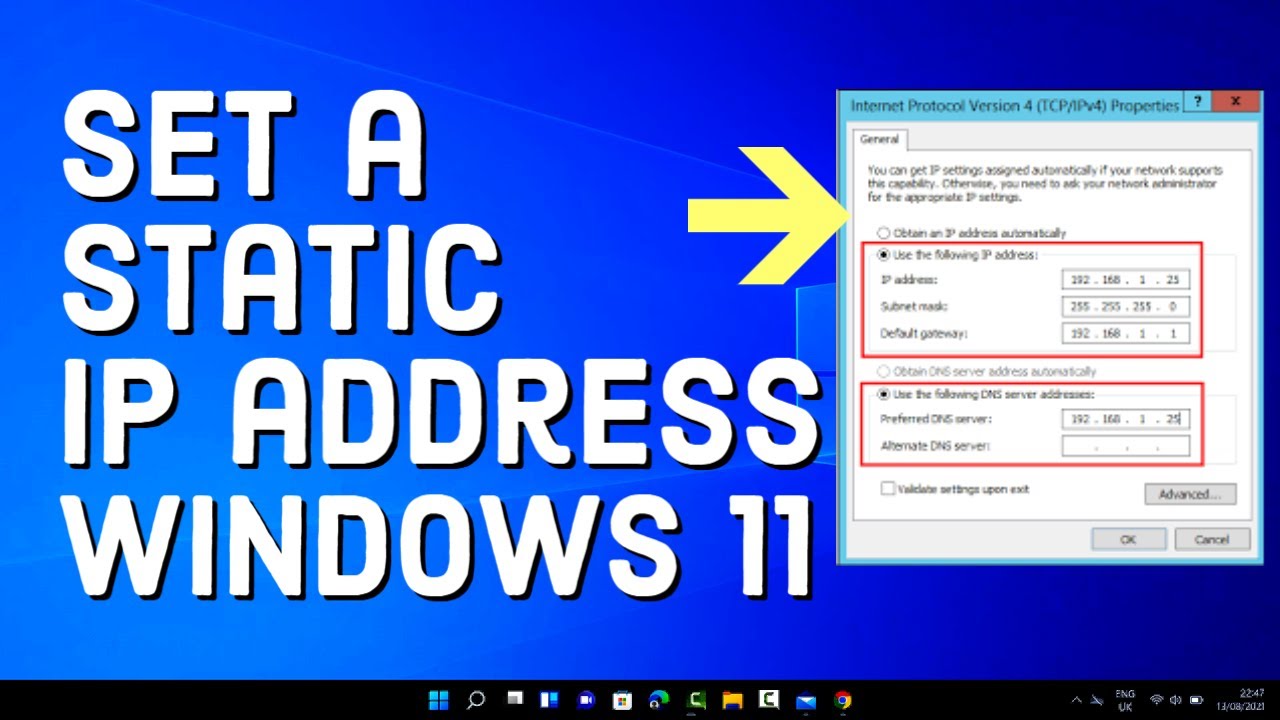
Task: Launch Teams Chat from taskbar
Action: pos(585,700)
